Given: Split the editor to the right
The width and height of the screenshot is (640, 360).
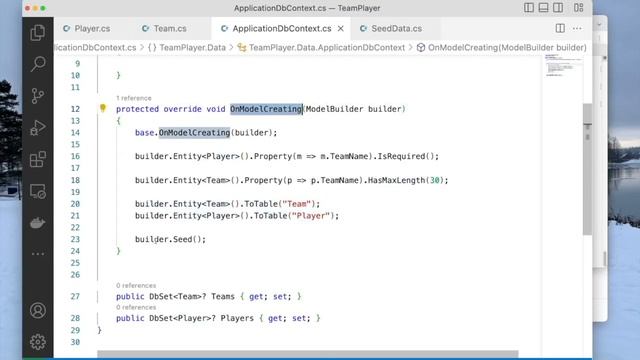Looking at the screenshot, I should 560,28.
